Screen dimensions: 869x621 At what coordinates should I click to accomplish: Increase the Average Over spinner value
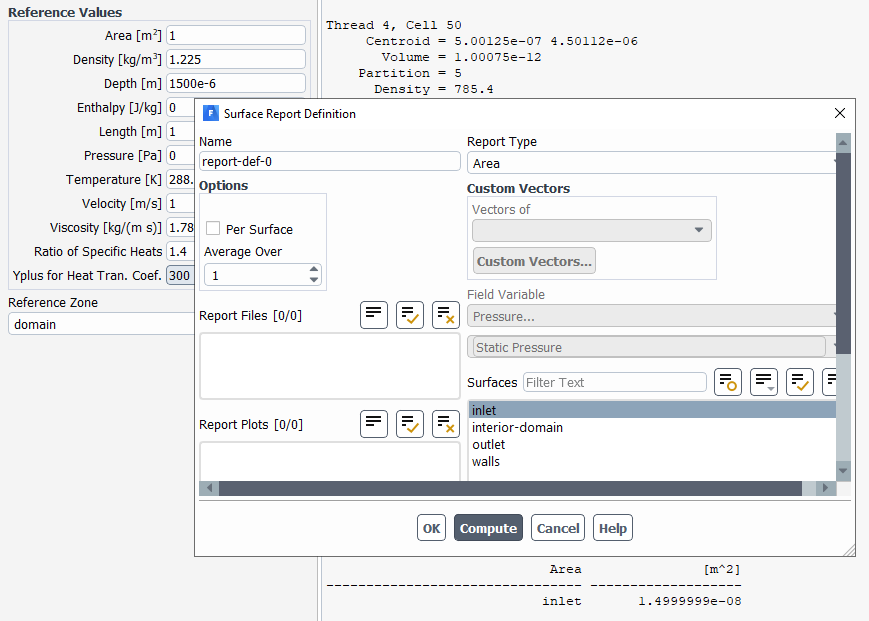(314, 269)
